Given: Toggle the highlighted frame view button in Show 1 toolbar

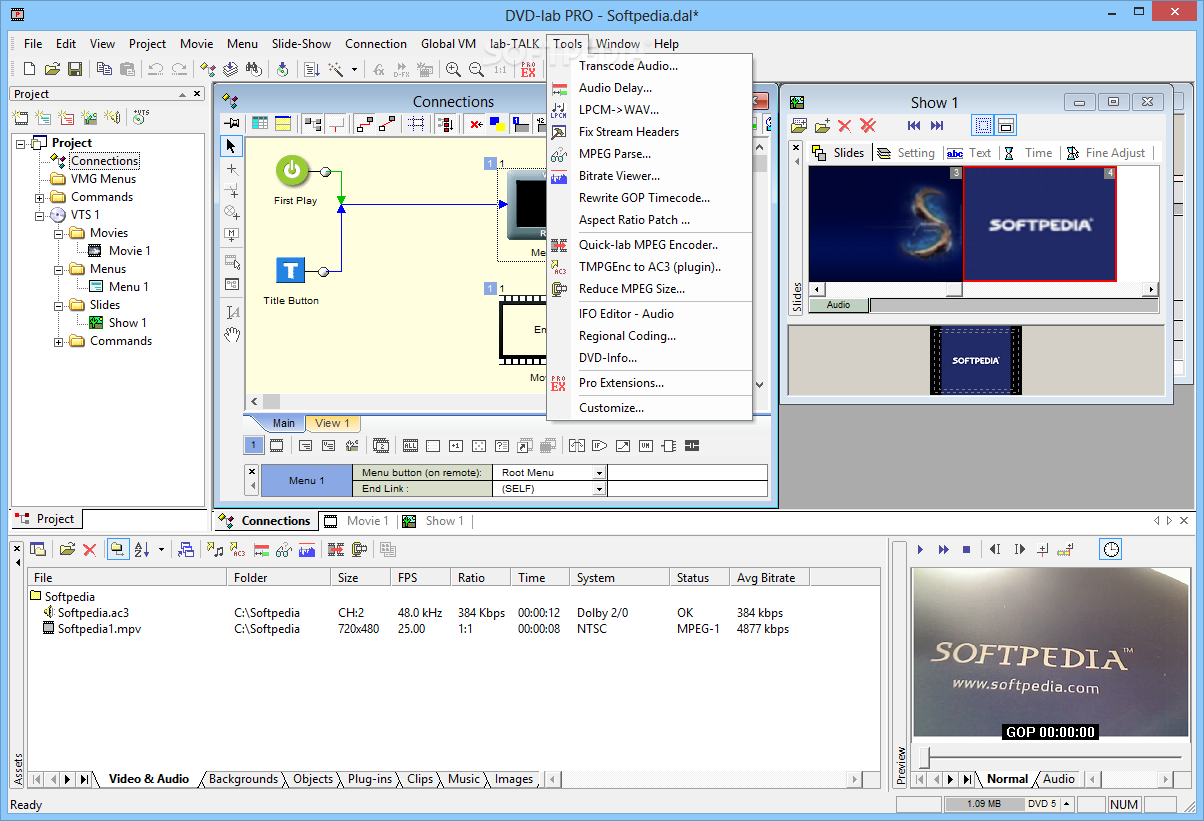Looking at the screenshot, I should [x=983, y=125].
